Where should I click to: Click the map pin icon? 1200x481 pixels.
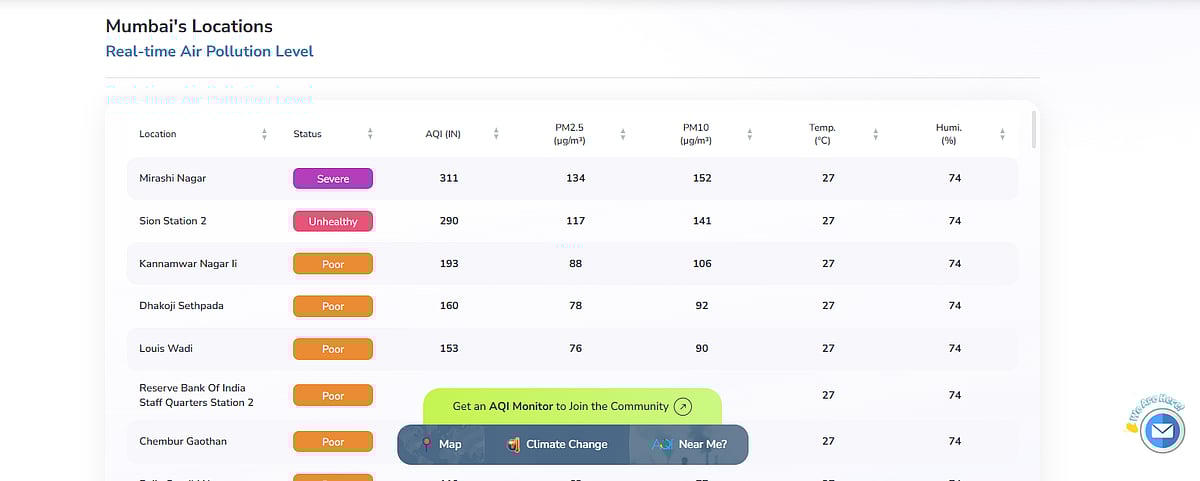click(427, 444)
